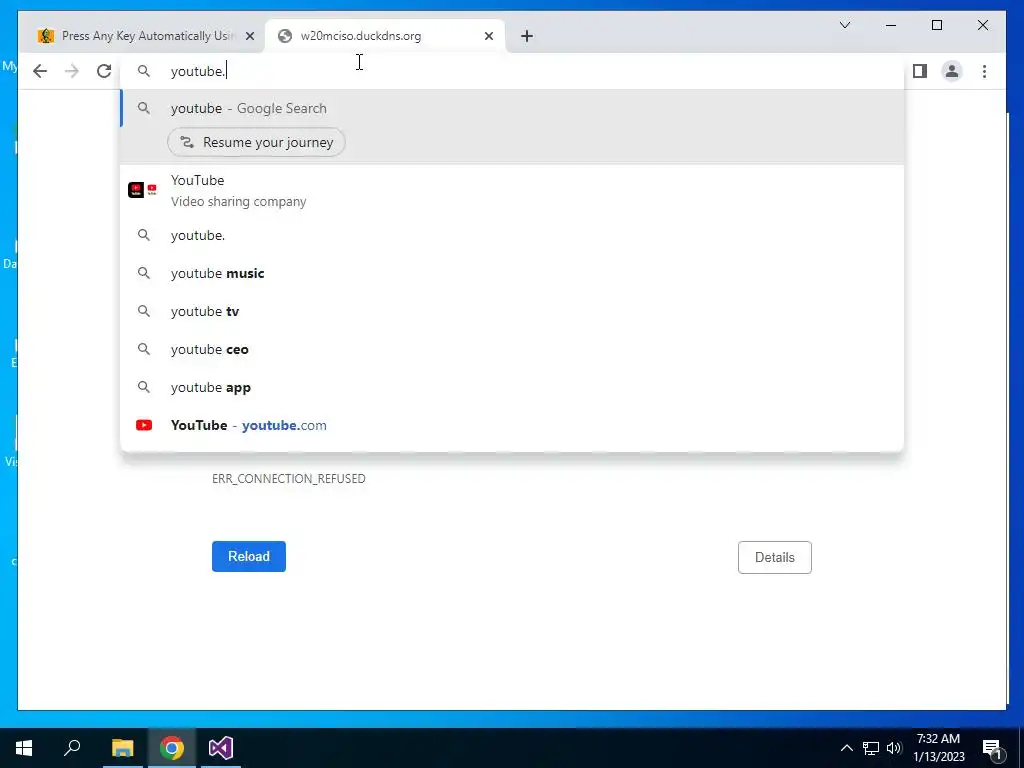Viewport: 1024px width, 768px height.
Task: Click the Details button
Action: pos(775,558)
